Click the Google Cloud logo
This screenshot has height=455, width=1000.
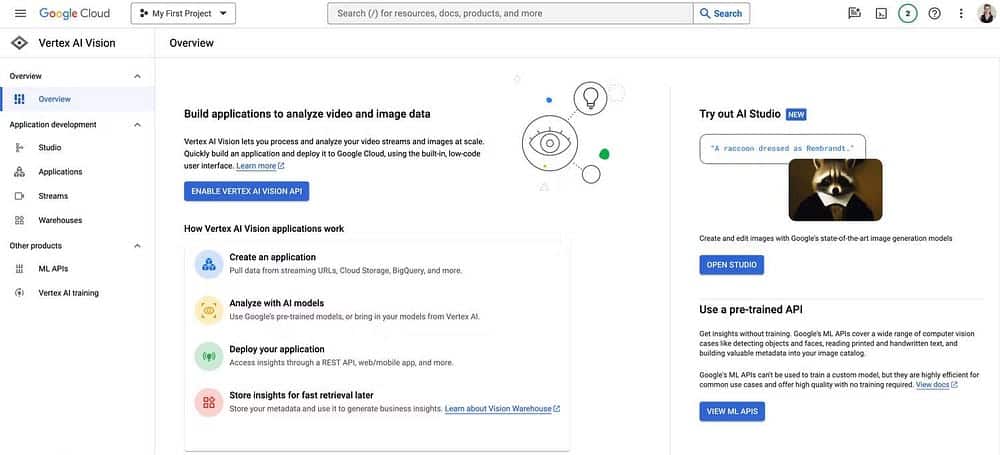[75, 13]
